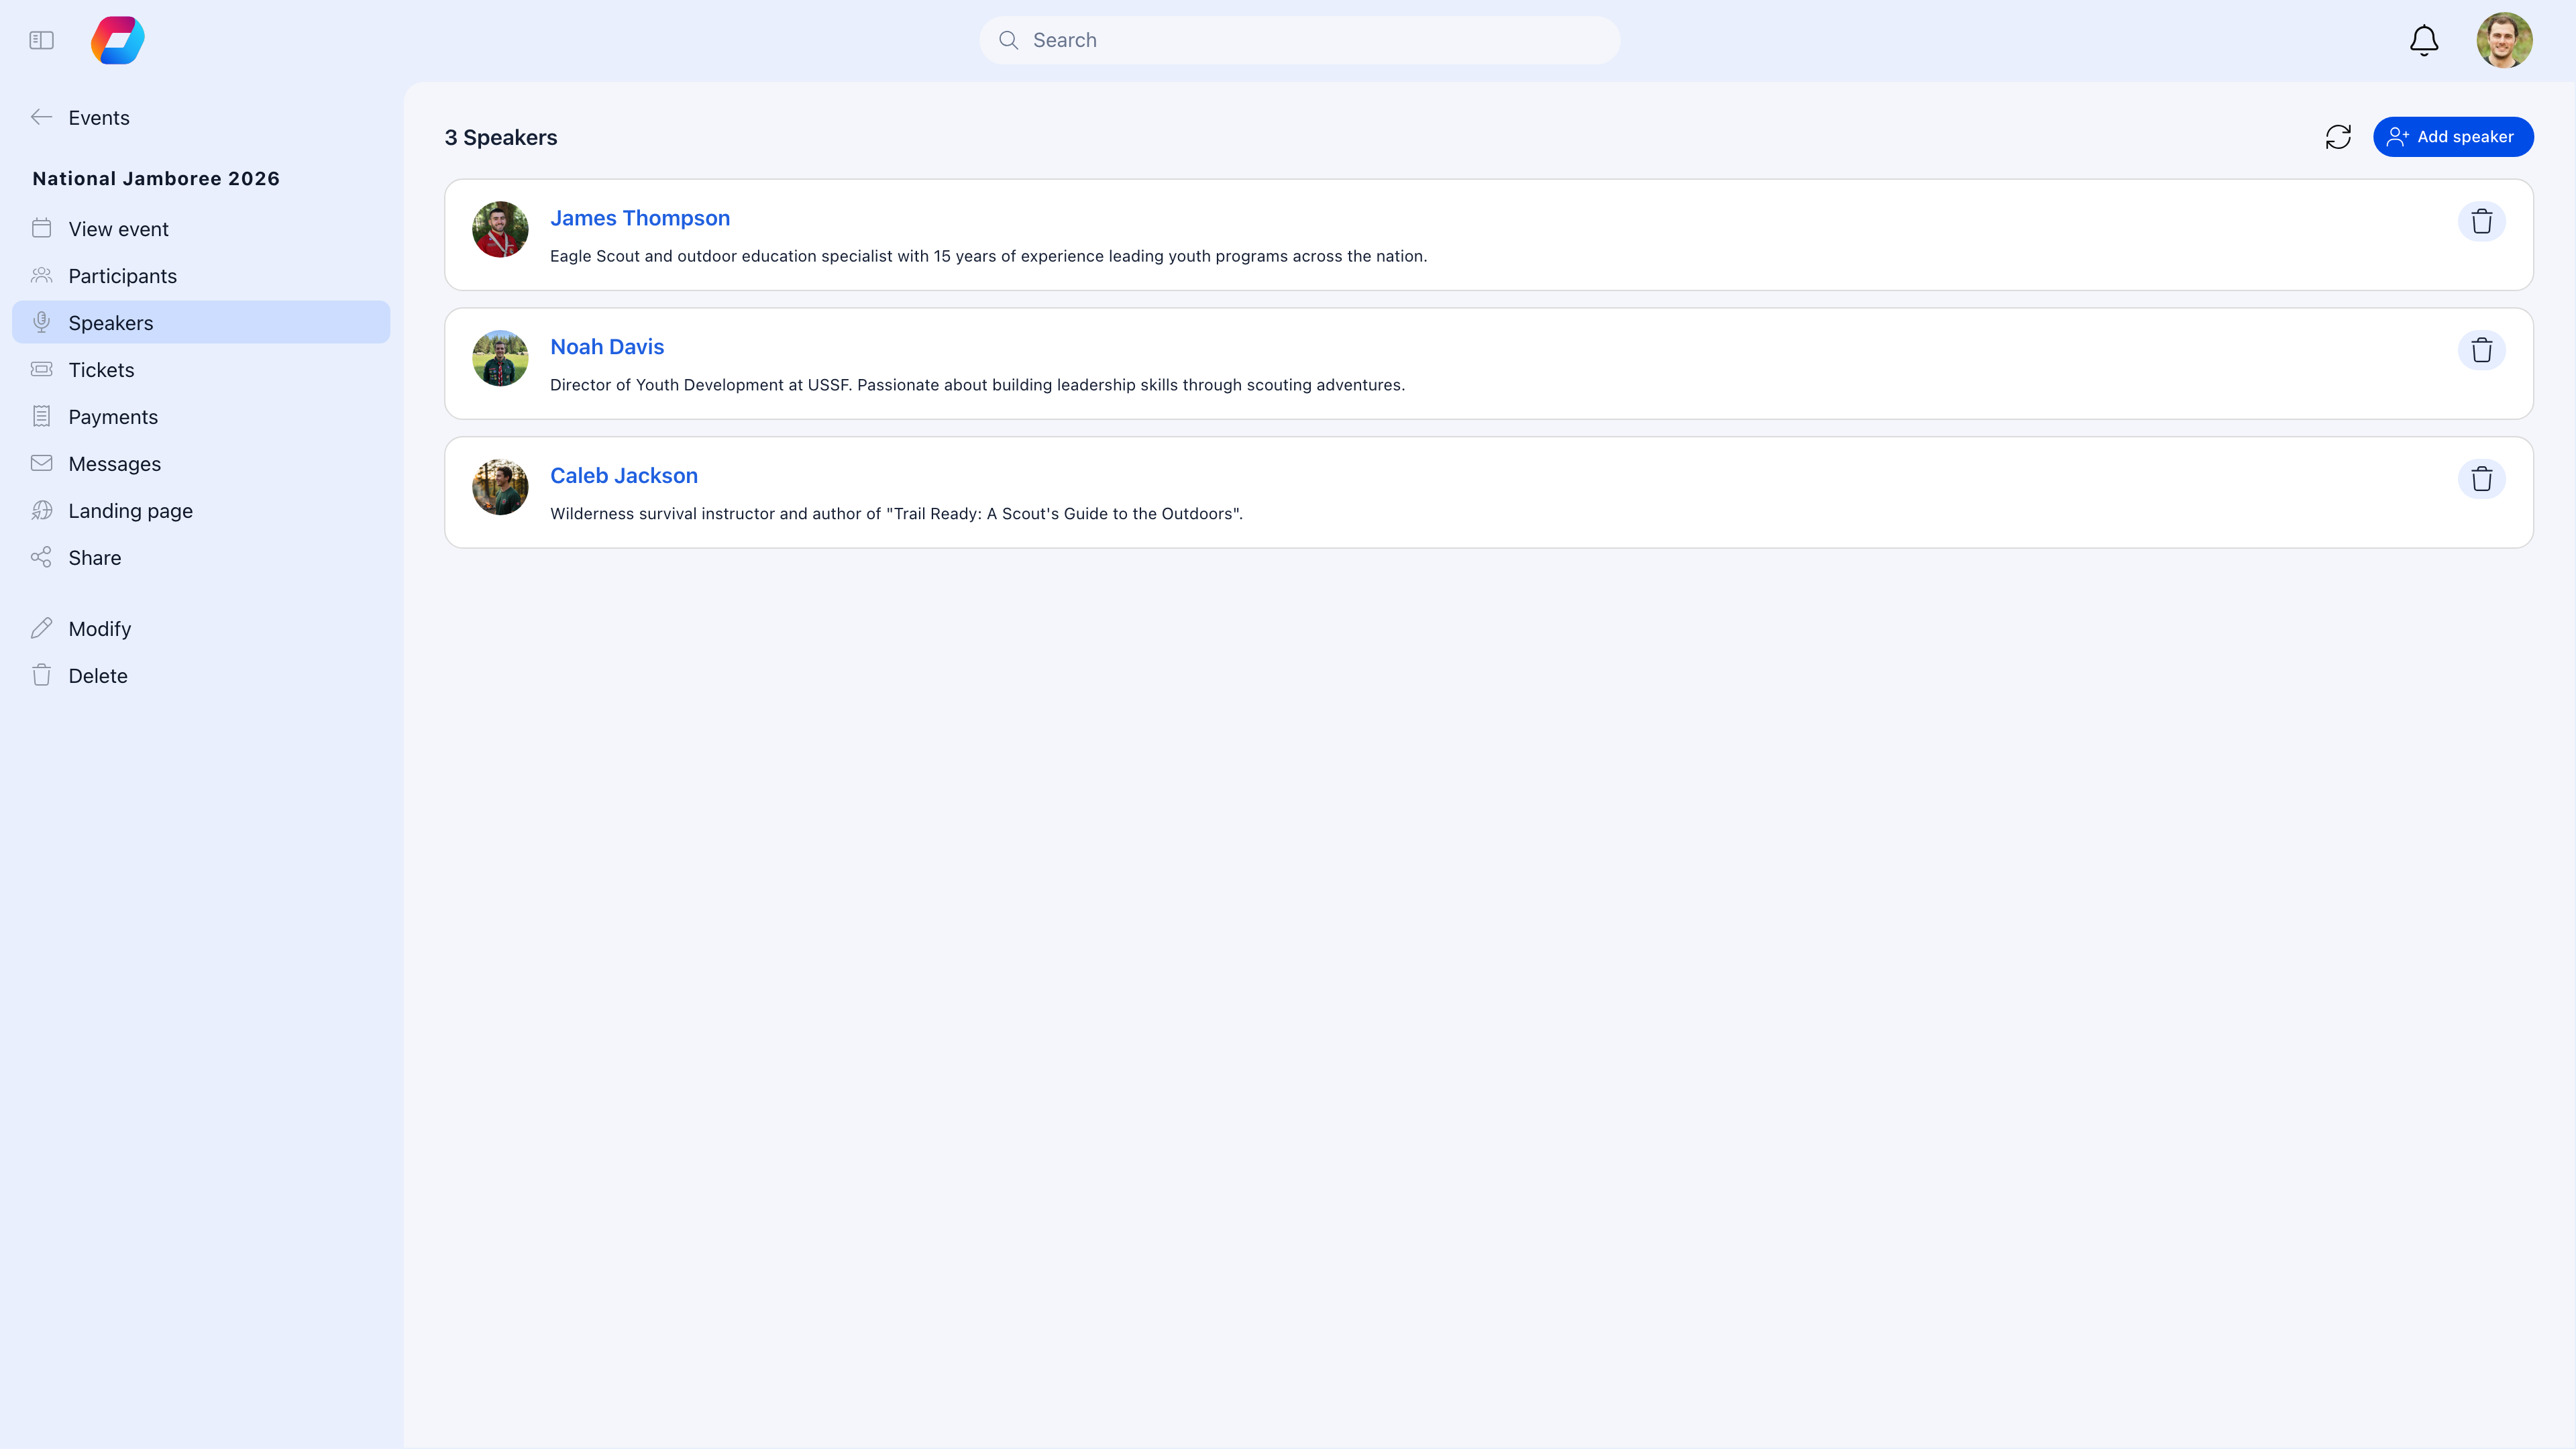Remove Noah Davis using trash icon
2576x1449 pixels.
click(2481, 350)
